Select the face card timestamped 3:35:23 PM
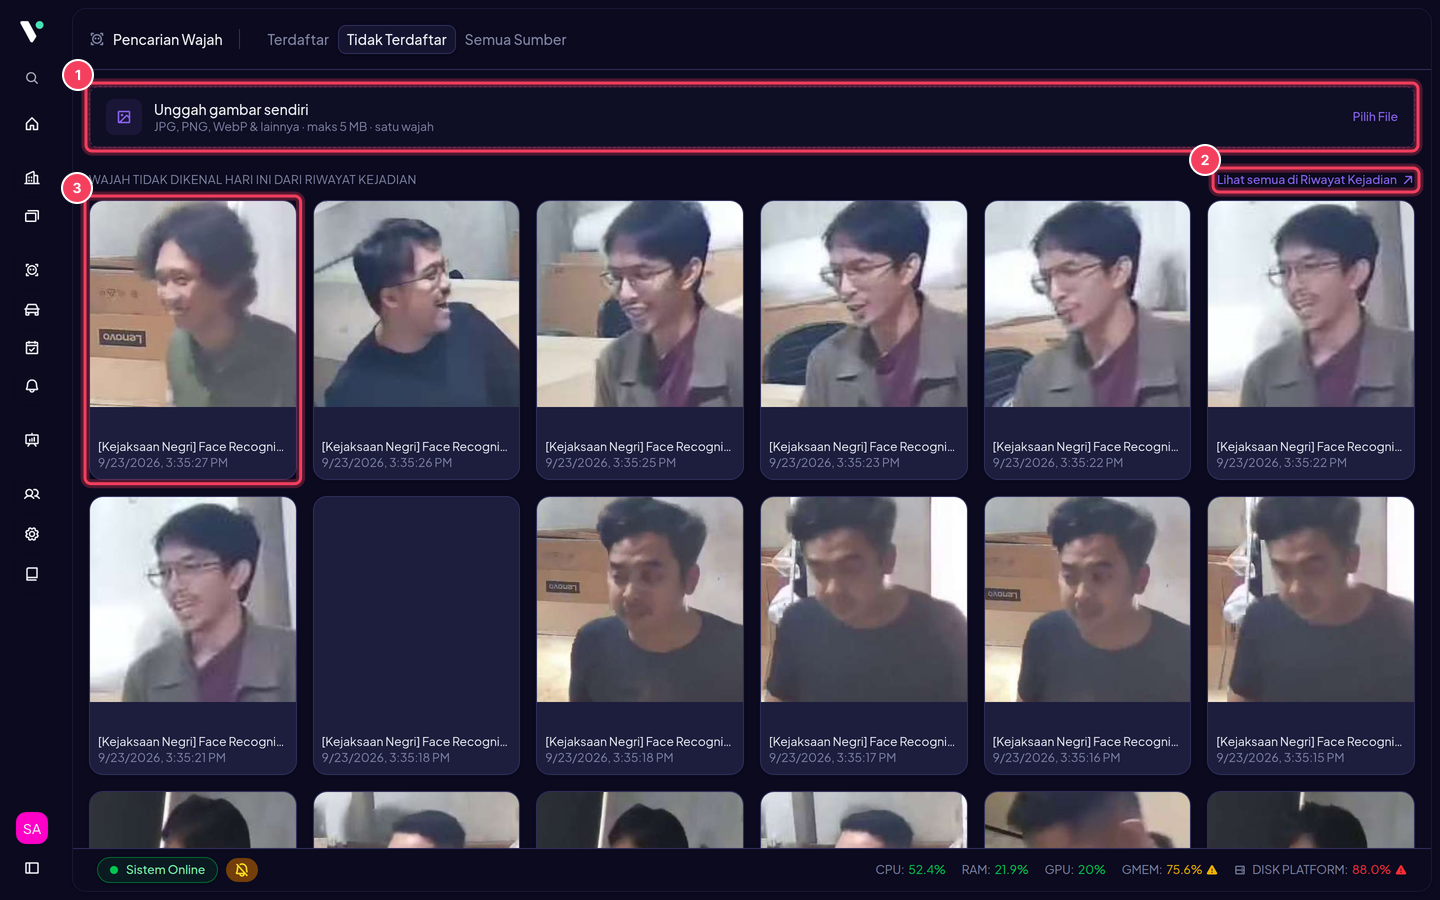This screenshot has width=1440, height=900. tap(864, 340)
